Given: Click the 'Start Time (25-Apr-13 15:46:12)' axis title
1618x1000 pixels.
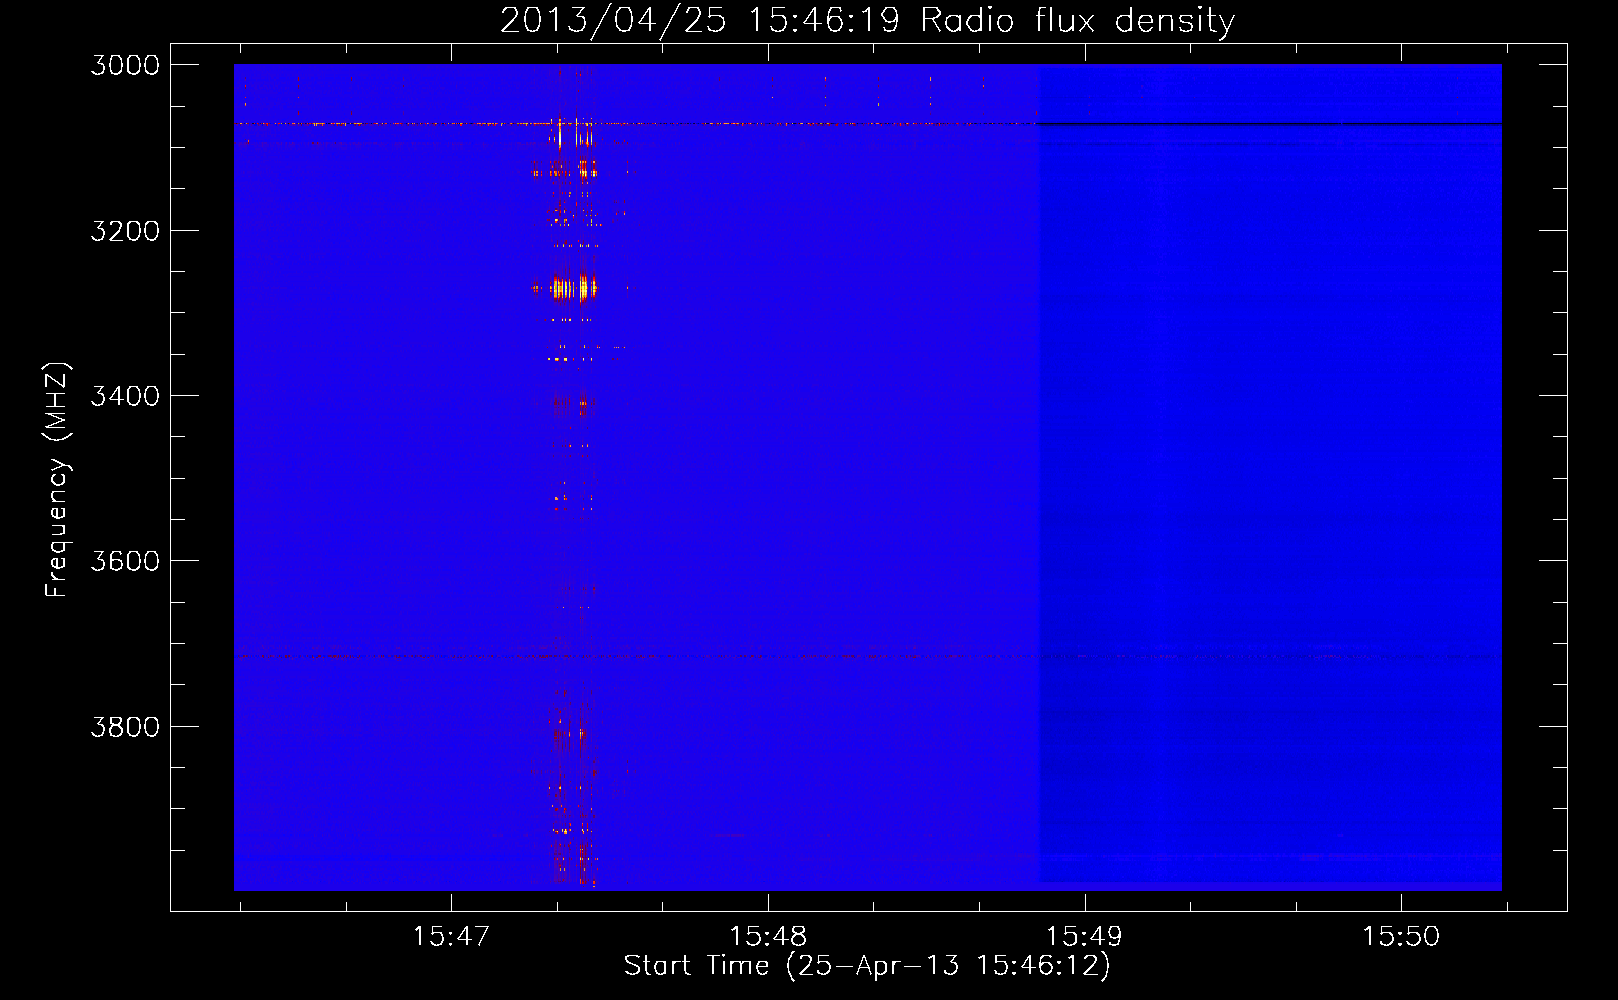Looking at the screenshot, I should (x=867, y=966).
